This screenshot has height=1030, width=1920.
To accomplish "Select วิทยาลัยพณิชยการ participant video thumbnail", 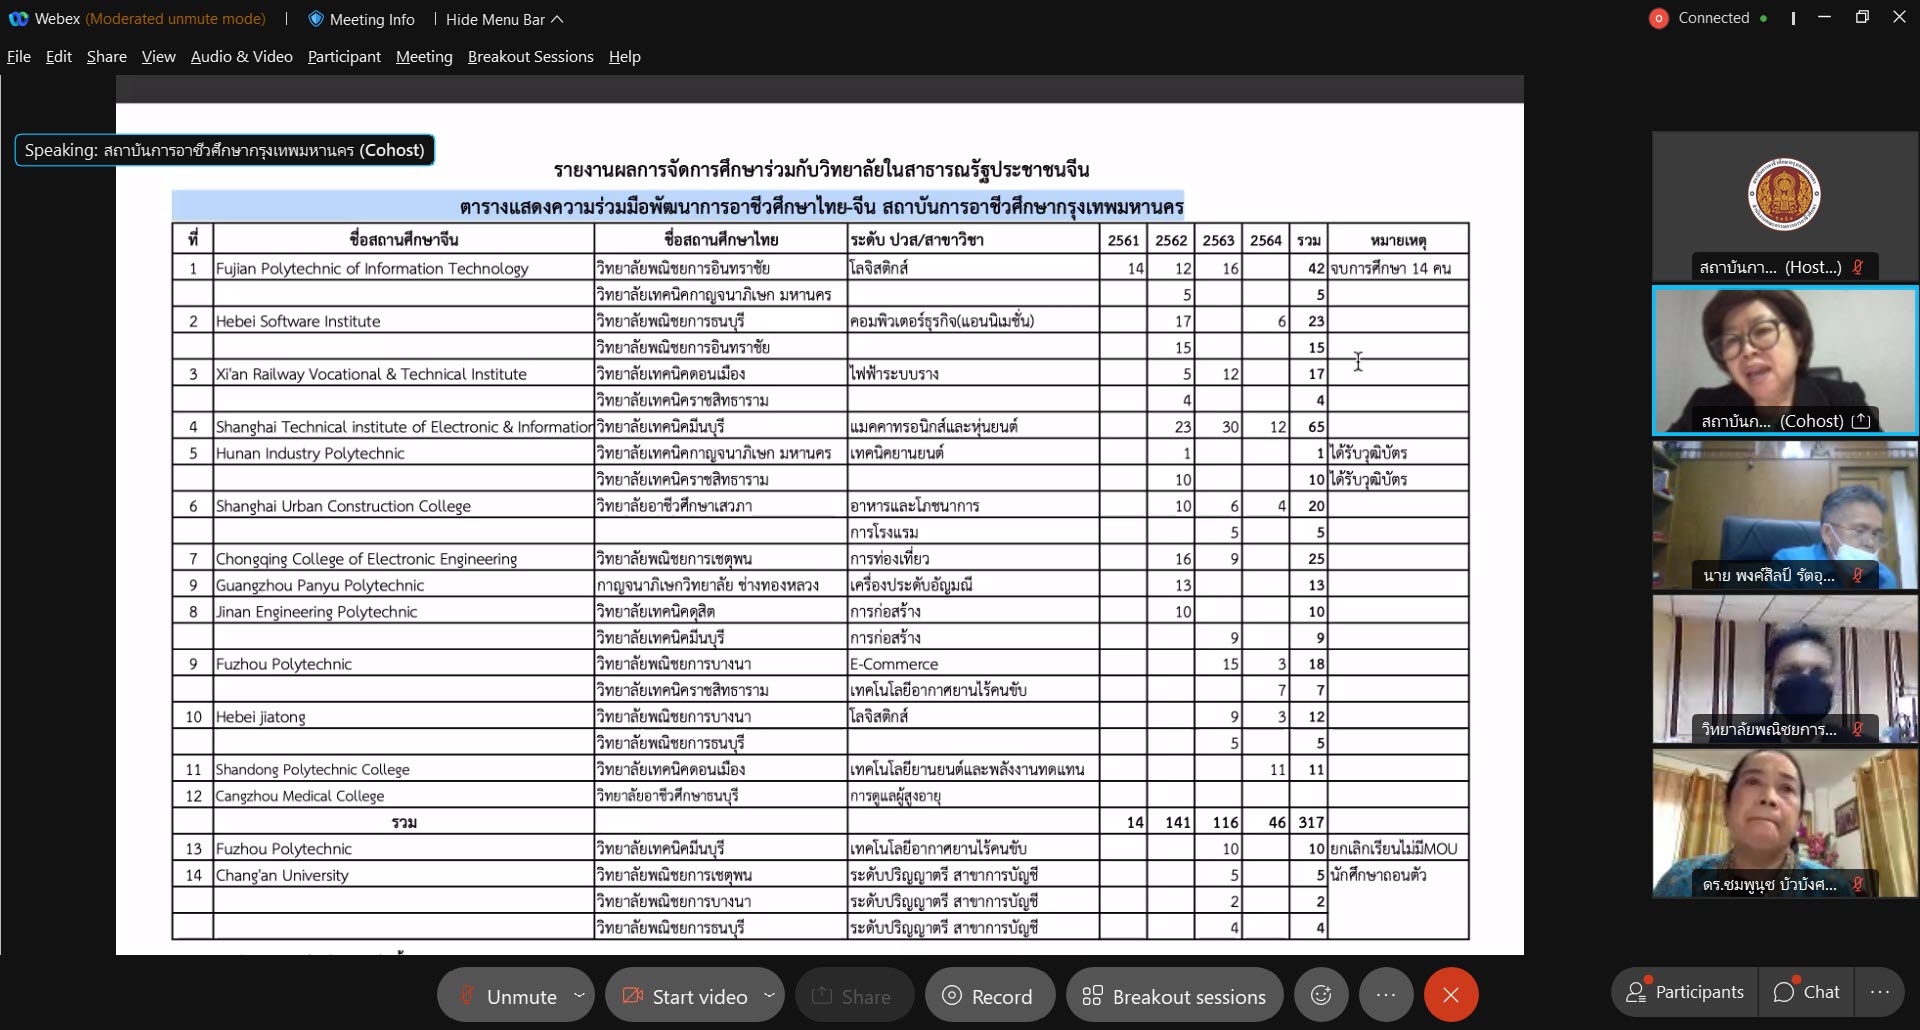I will click(1785, 669).
